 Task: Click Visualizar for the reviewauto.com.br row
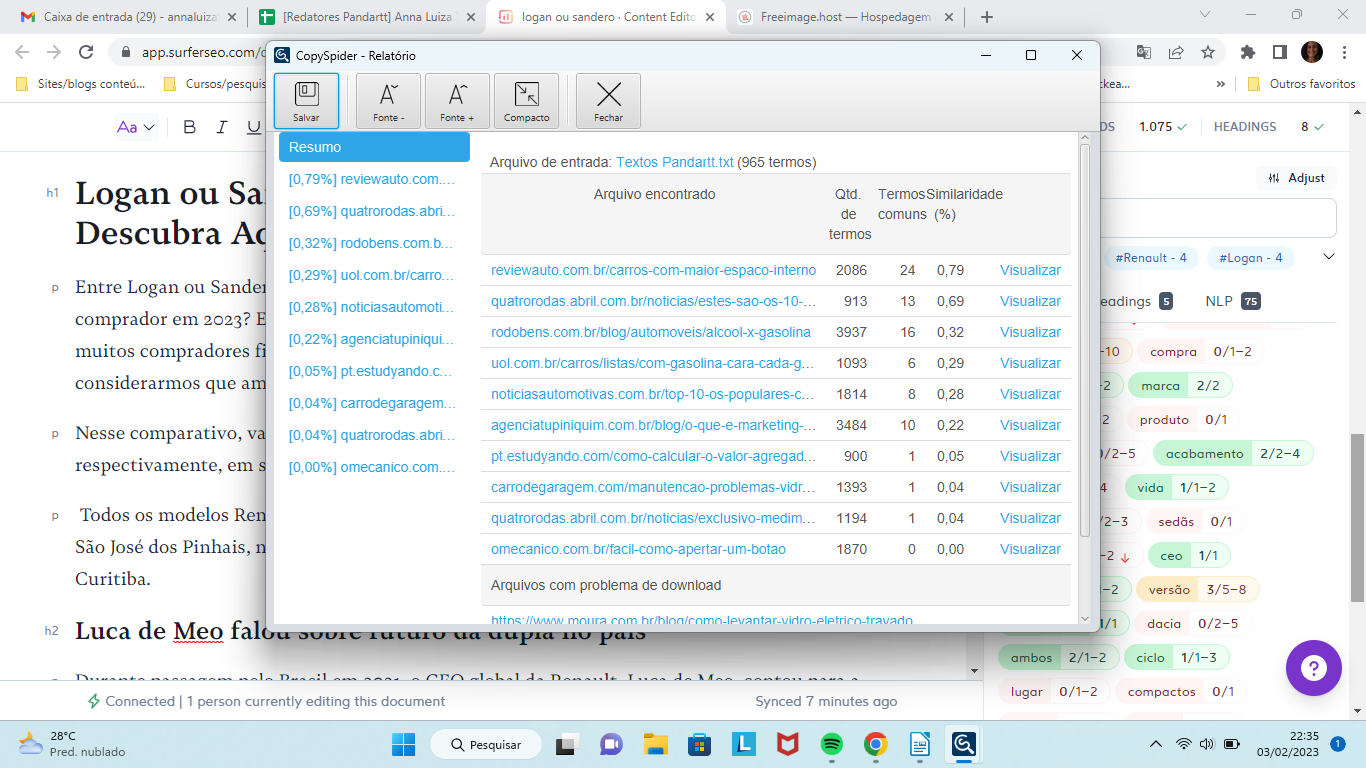click(x=1030, y=270)
